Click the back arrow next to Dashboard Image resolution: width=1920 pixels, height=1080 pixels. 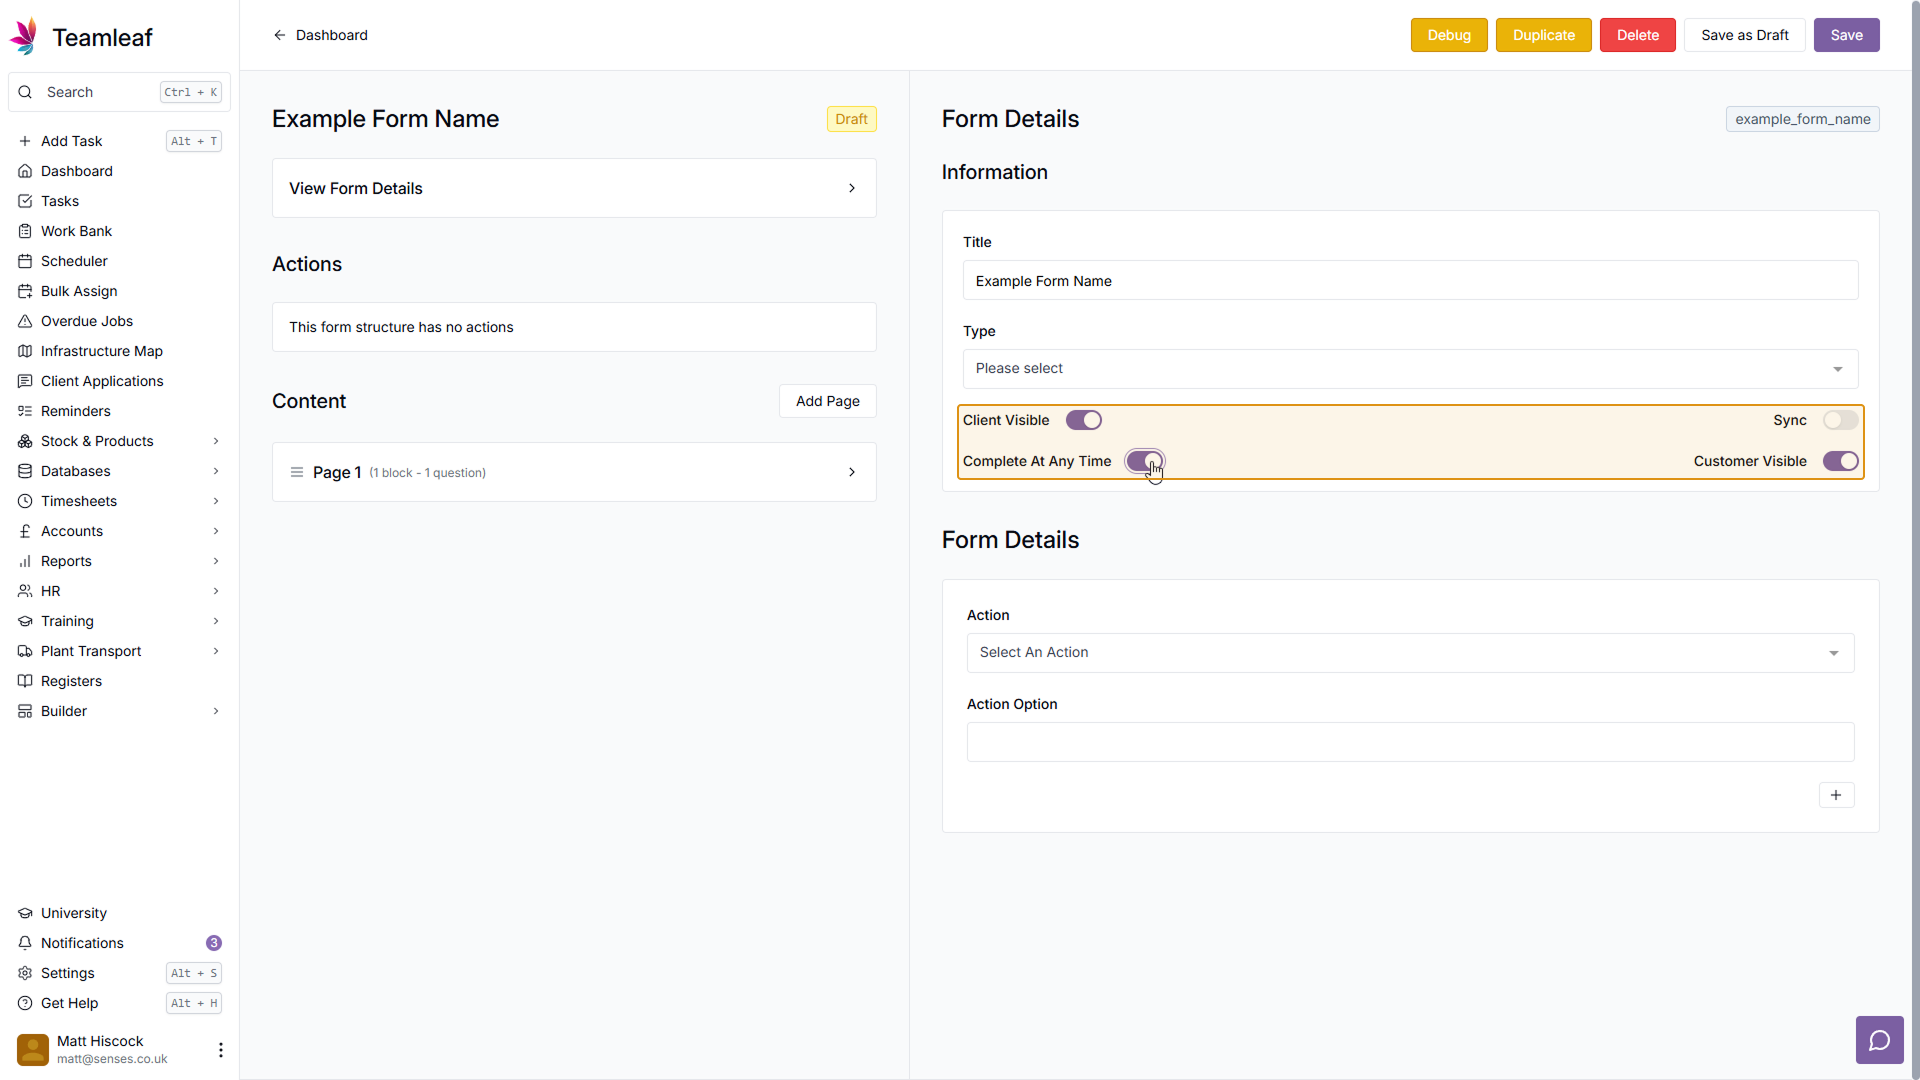(280, 35)
